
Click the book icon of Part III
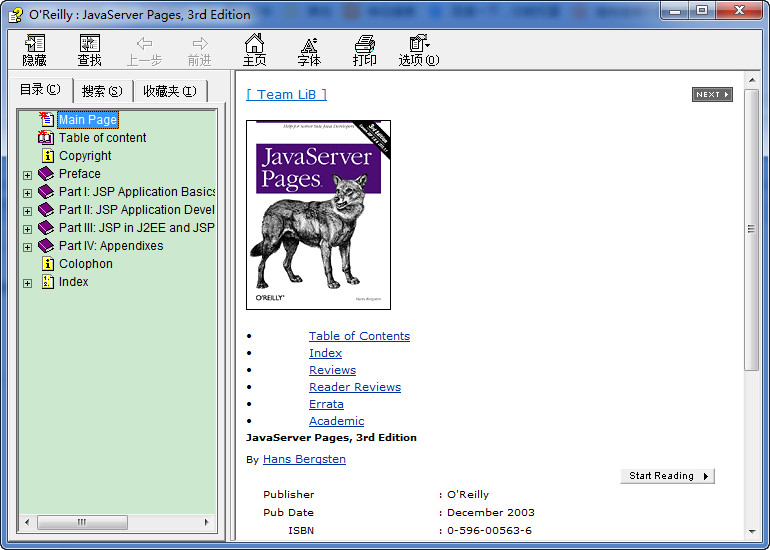click(46, 227)
